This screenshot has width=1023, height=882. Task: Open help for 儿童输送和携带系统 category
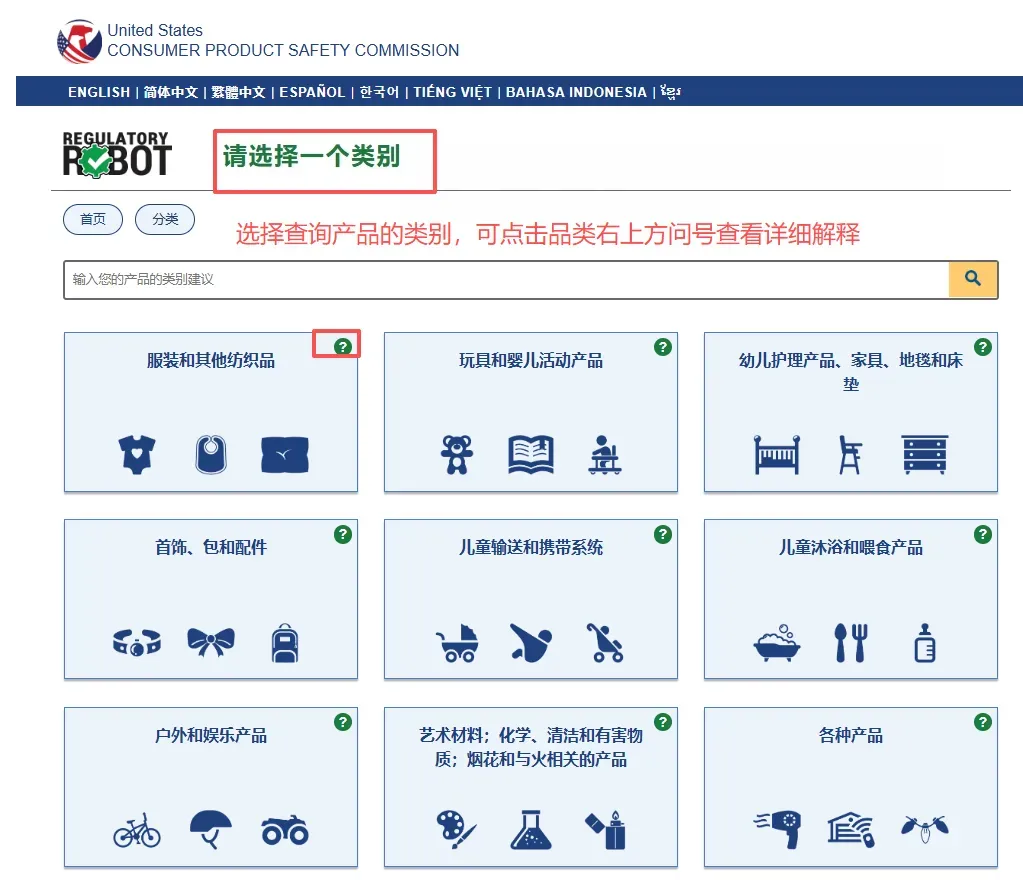(663, 534)
